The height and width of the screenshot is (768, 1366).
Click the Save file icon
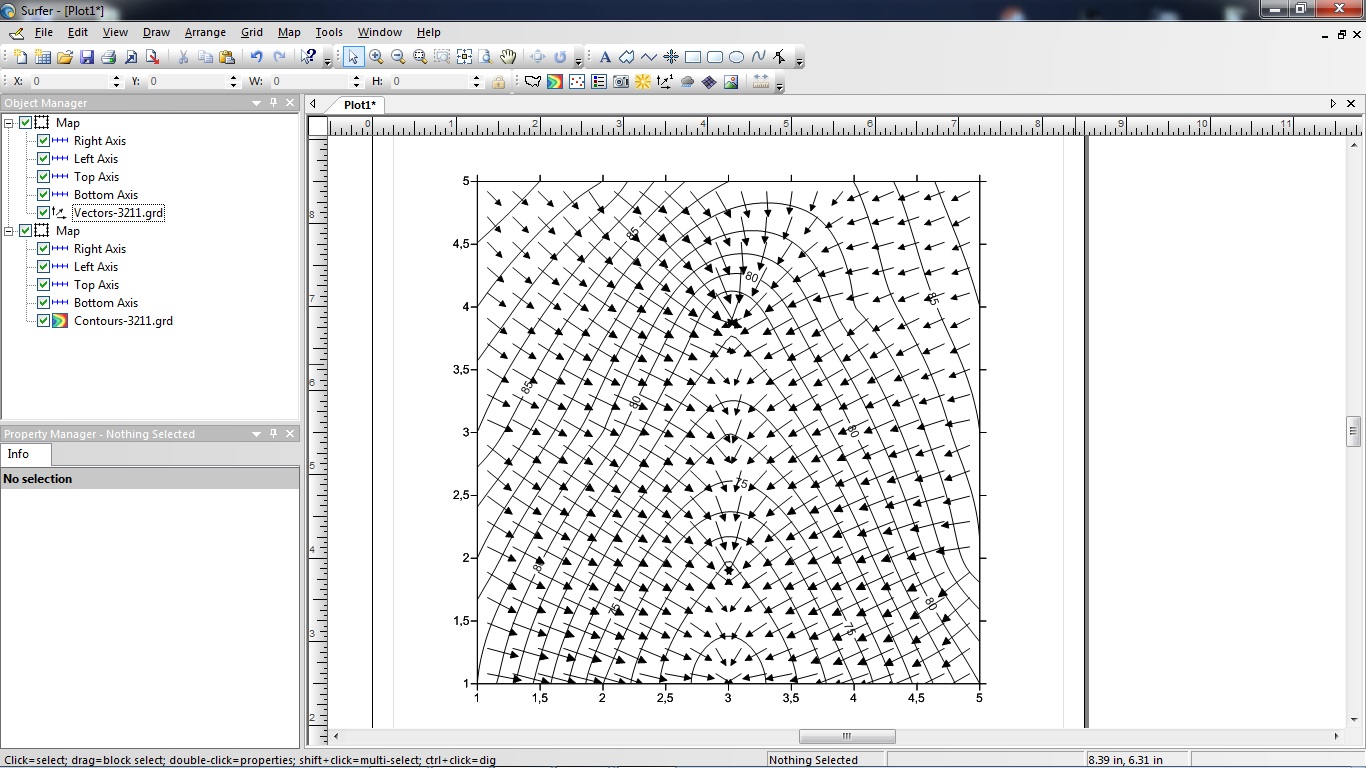click(x=87, y=57)
